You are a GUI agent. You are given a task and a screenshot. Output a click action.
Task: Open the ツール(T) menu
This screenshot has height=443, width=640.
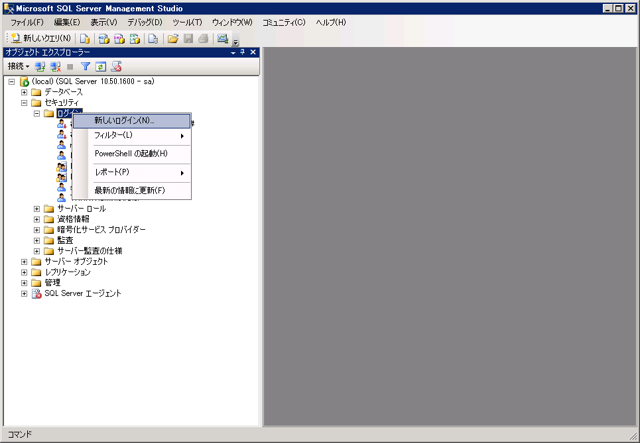click(x=187, y=22)
